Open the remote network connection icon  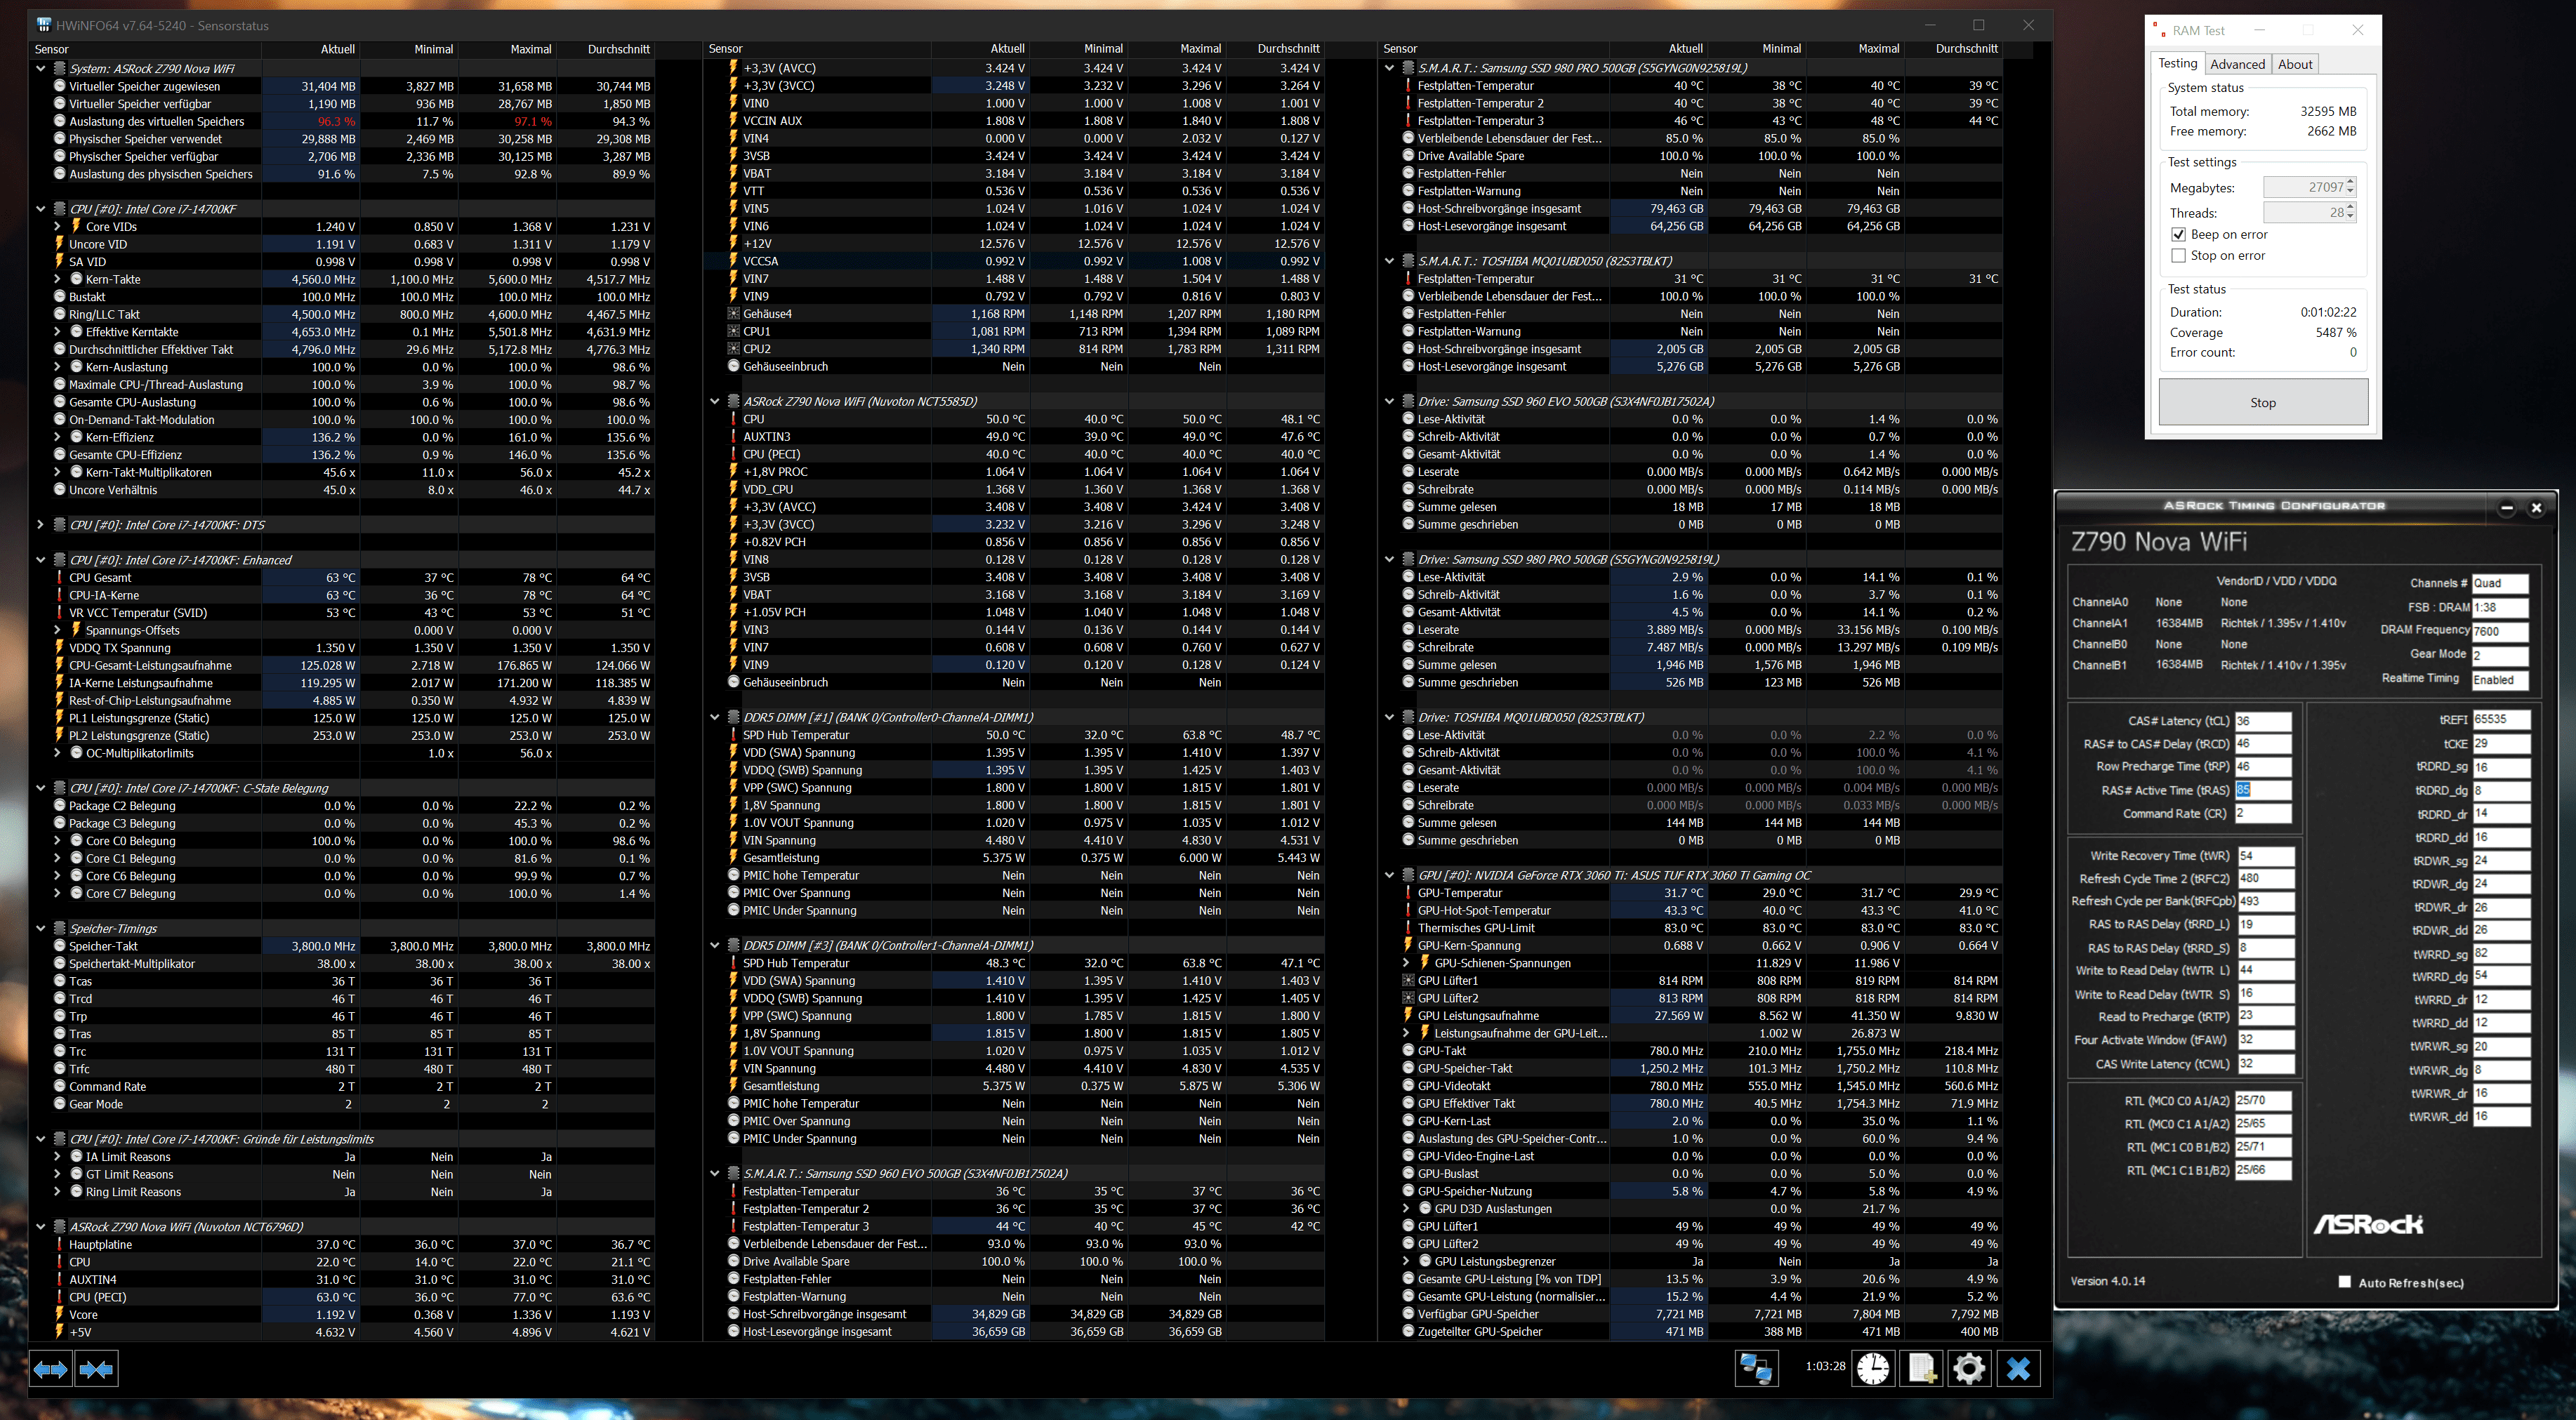pos(1756,1367)
